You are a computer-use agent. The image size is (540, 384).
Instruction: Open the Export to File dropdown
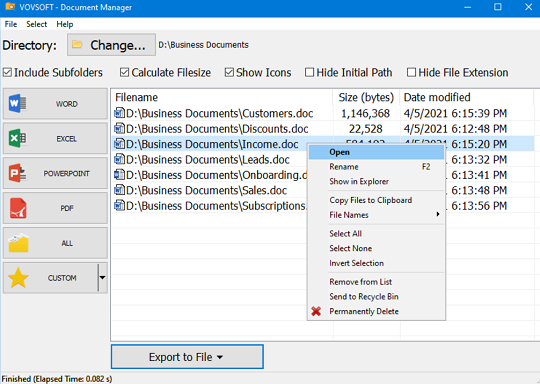pos(187,357)
